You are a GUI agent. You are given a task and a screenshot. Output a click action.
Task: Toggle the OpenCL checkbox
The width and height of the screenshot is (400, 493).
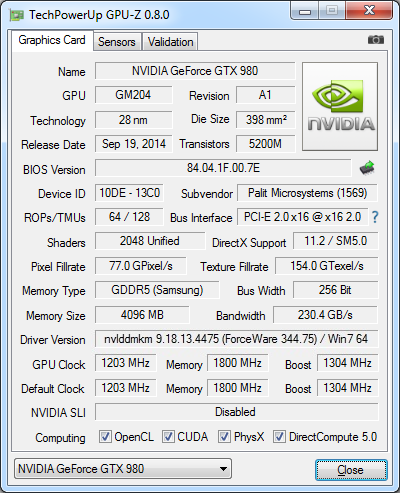[x=105, y=436]
